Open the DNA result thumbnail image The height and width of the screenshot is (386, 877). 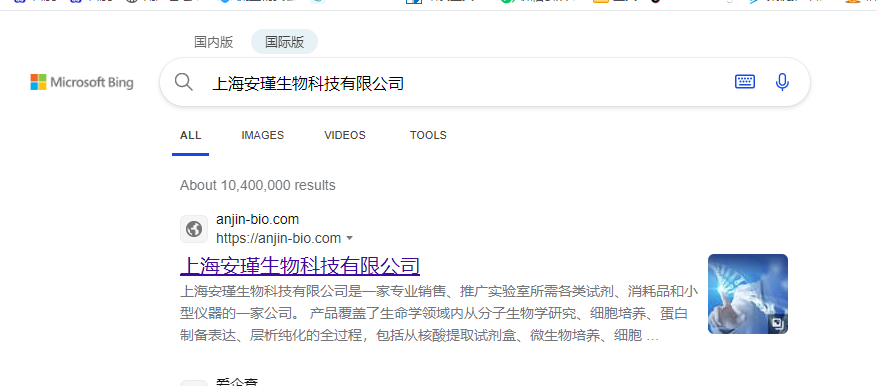pos(748,294)
